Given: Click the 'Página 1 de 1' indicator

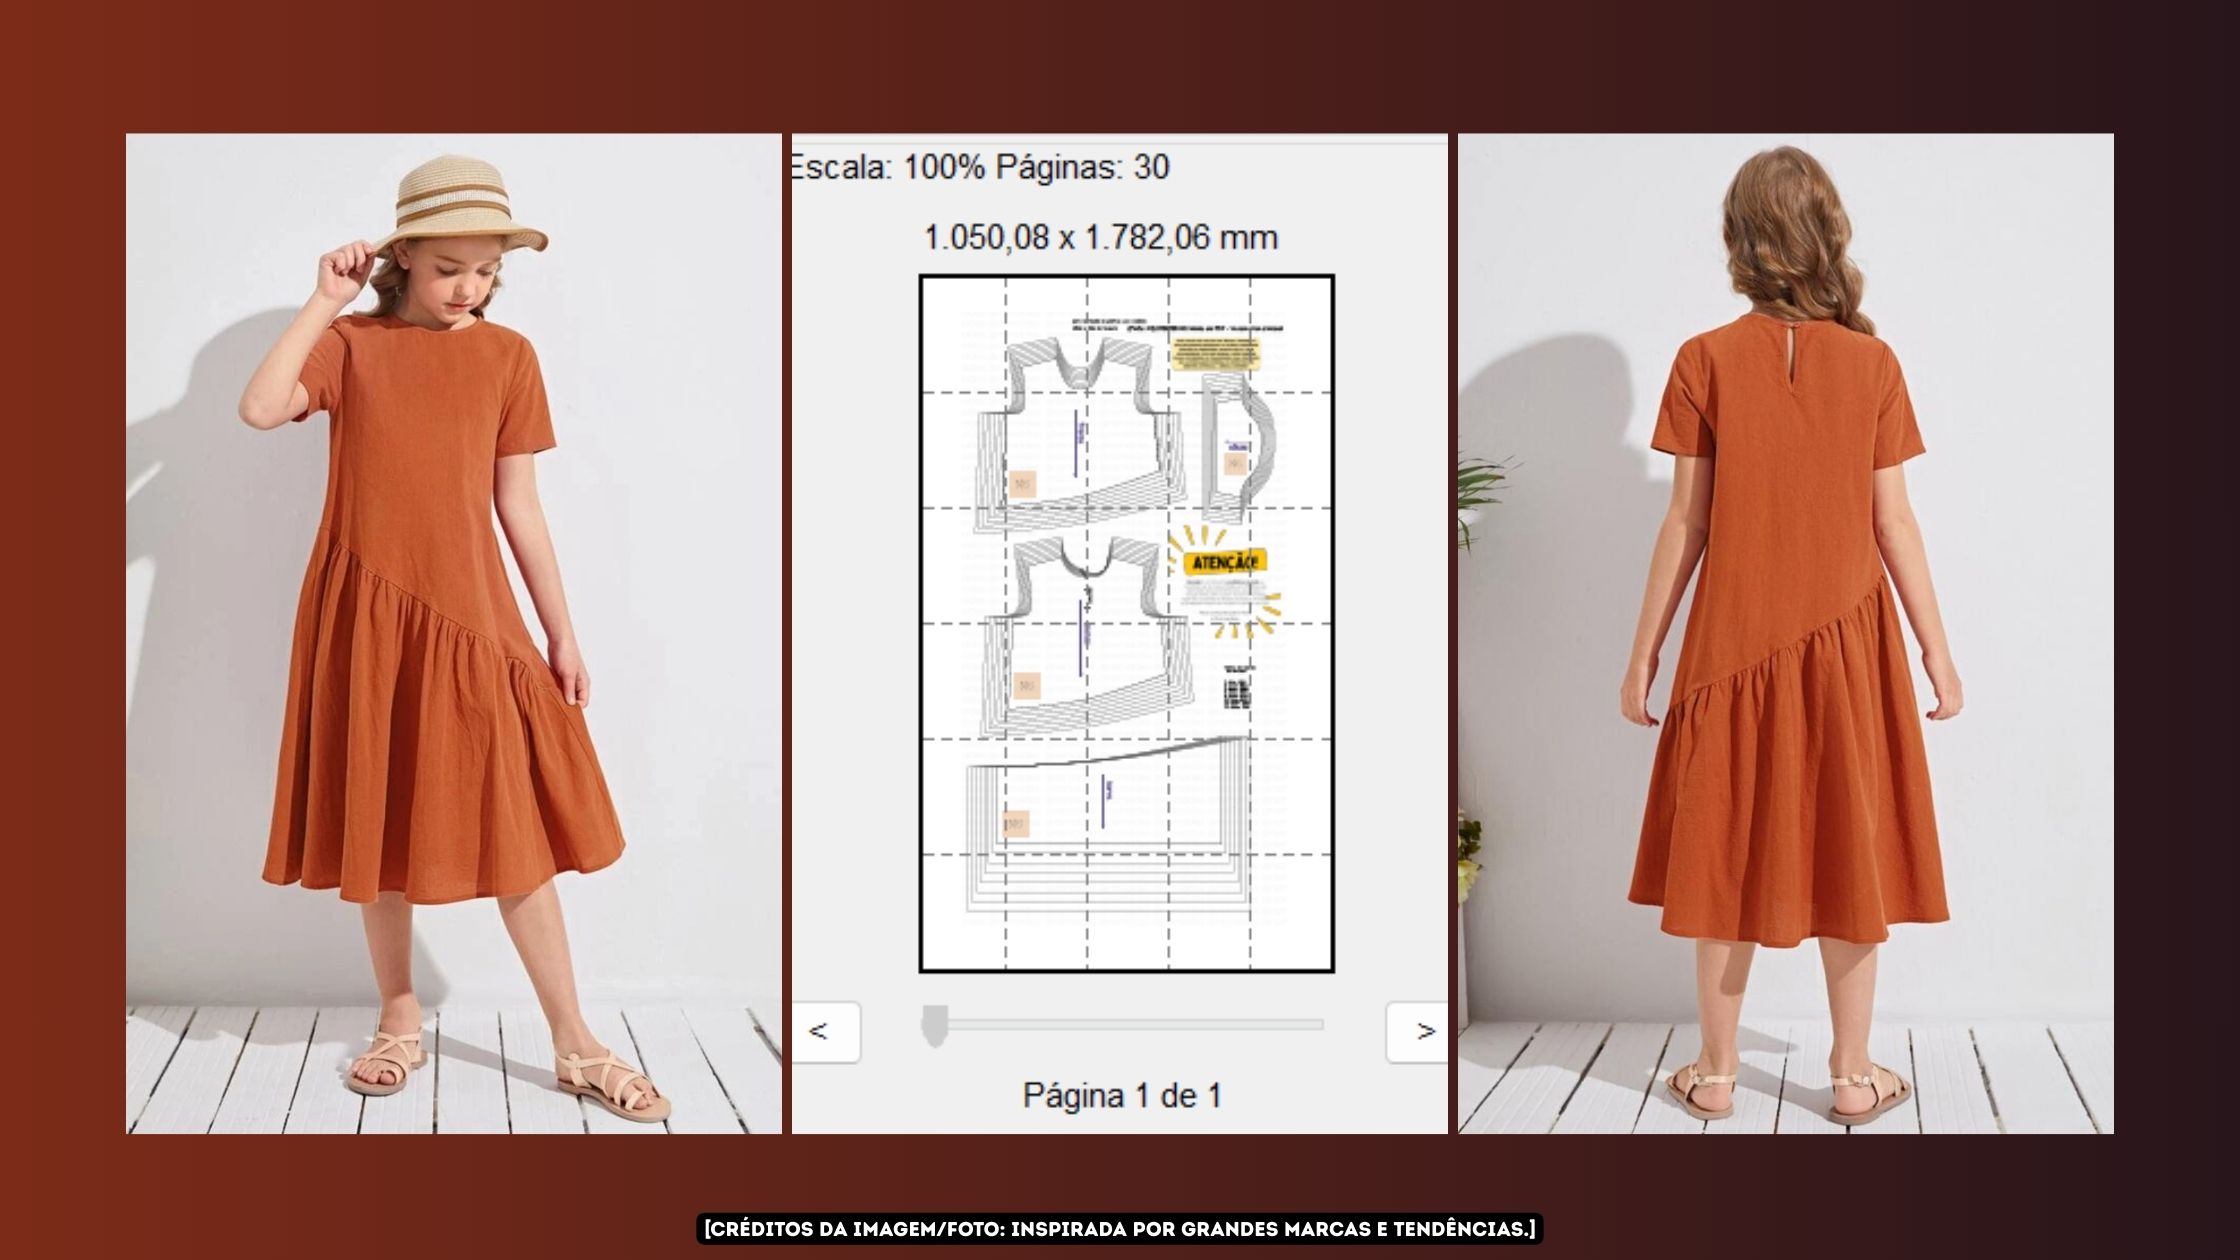Looking at the screenshot, I should tap(1121, 1096).
